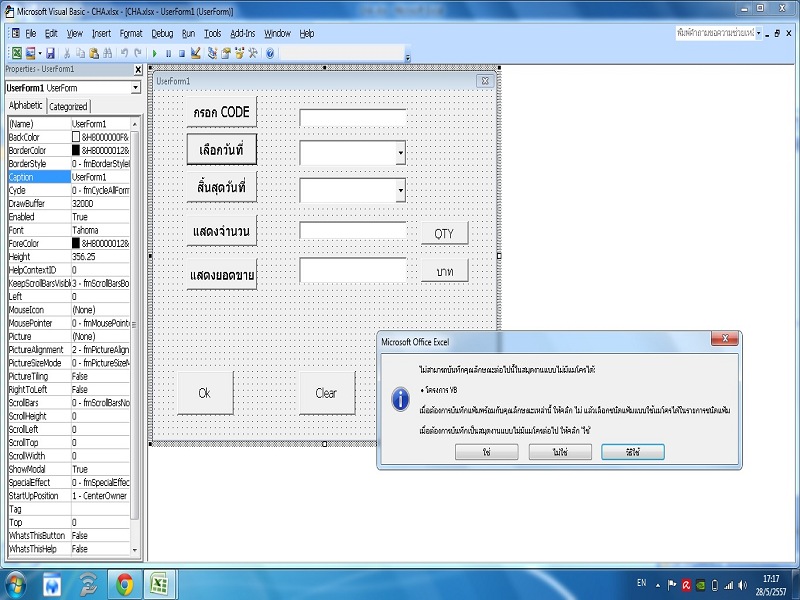Screen dimensions: 800x600
Task: Click the blue Help question mark icon
Action: [x=271, y=53]
